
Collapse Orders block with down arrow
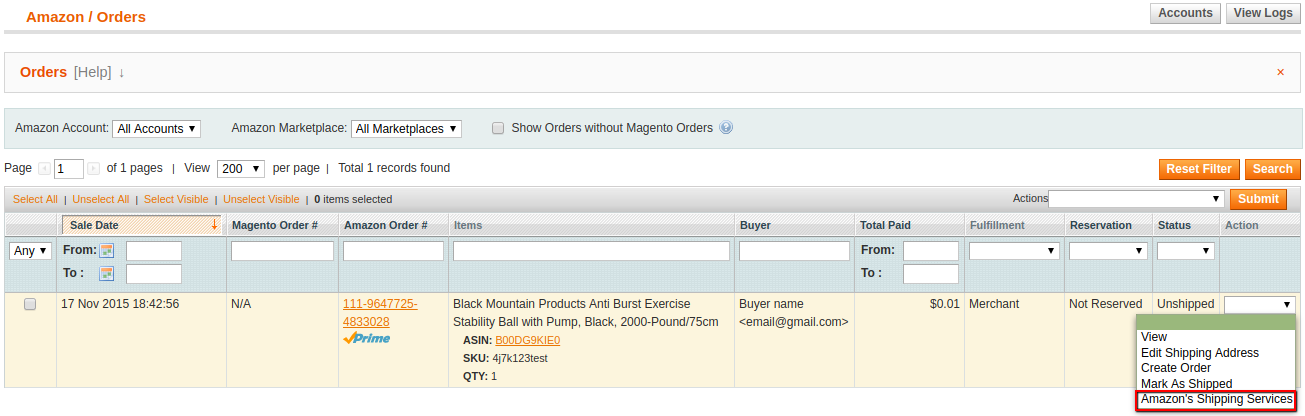(x=122, y=72)
